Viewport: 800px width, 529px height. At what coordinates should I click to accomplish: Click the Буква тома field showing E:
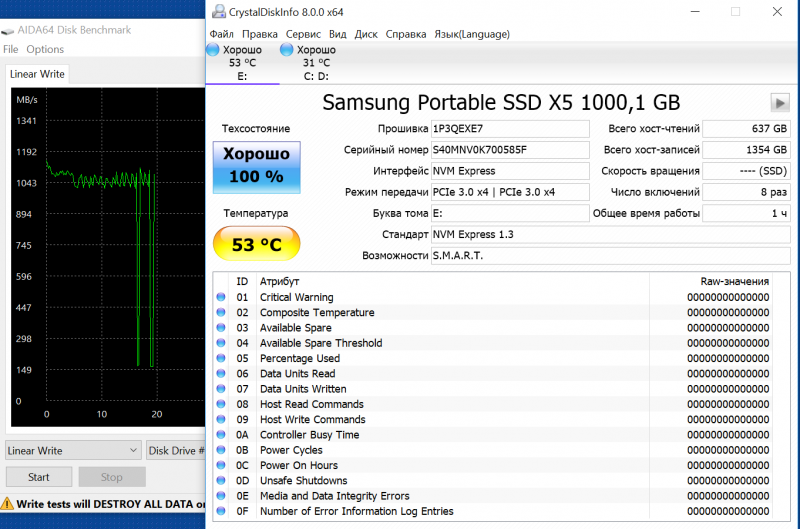[510, 213]
